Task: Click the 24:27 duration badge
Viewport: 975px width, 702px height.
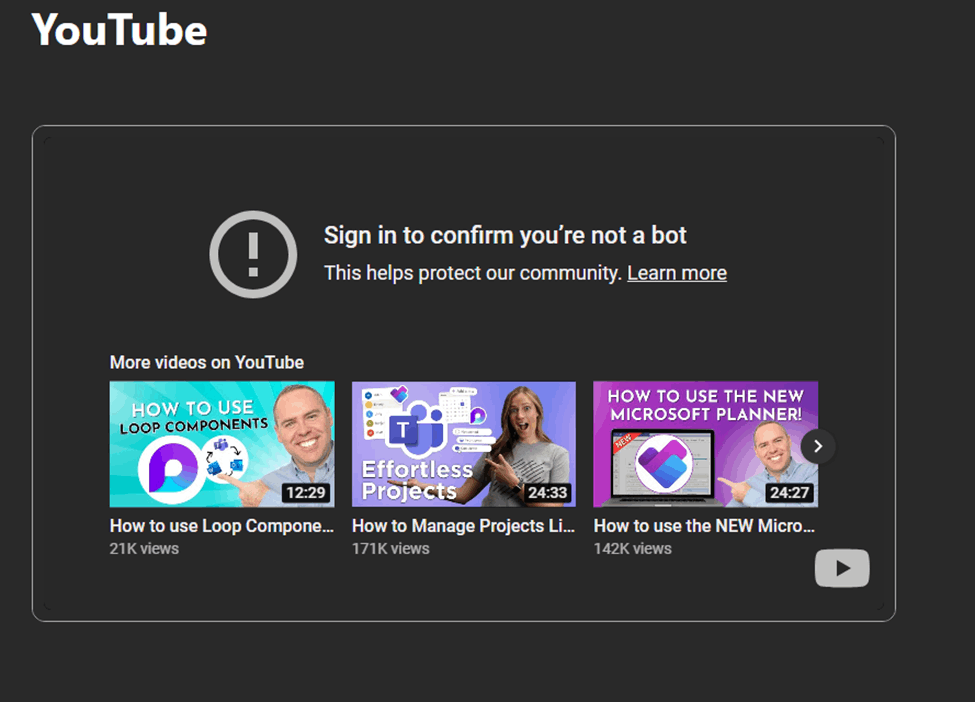Action: 789,492
